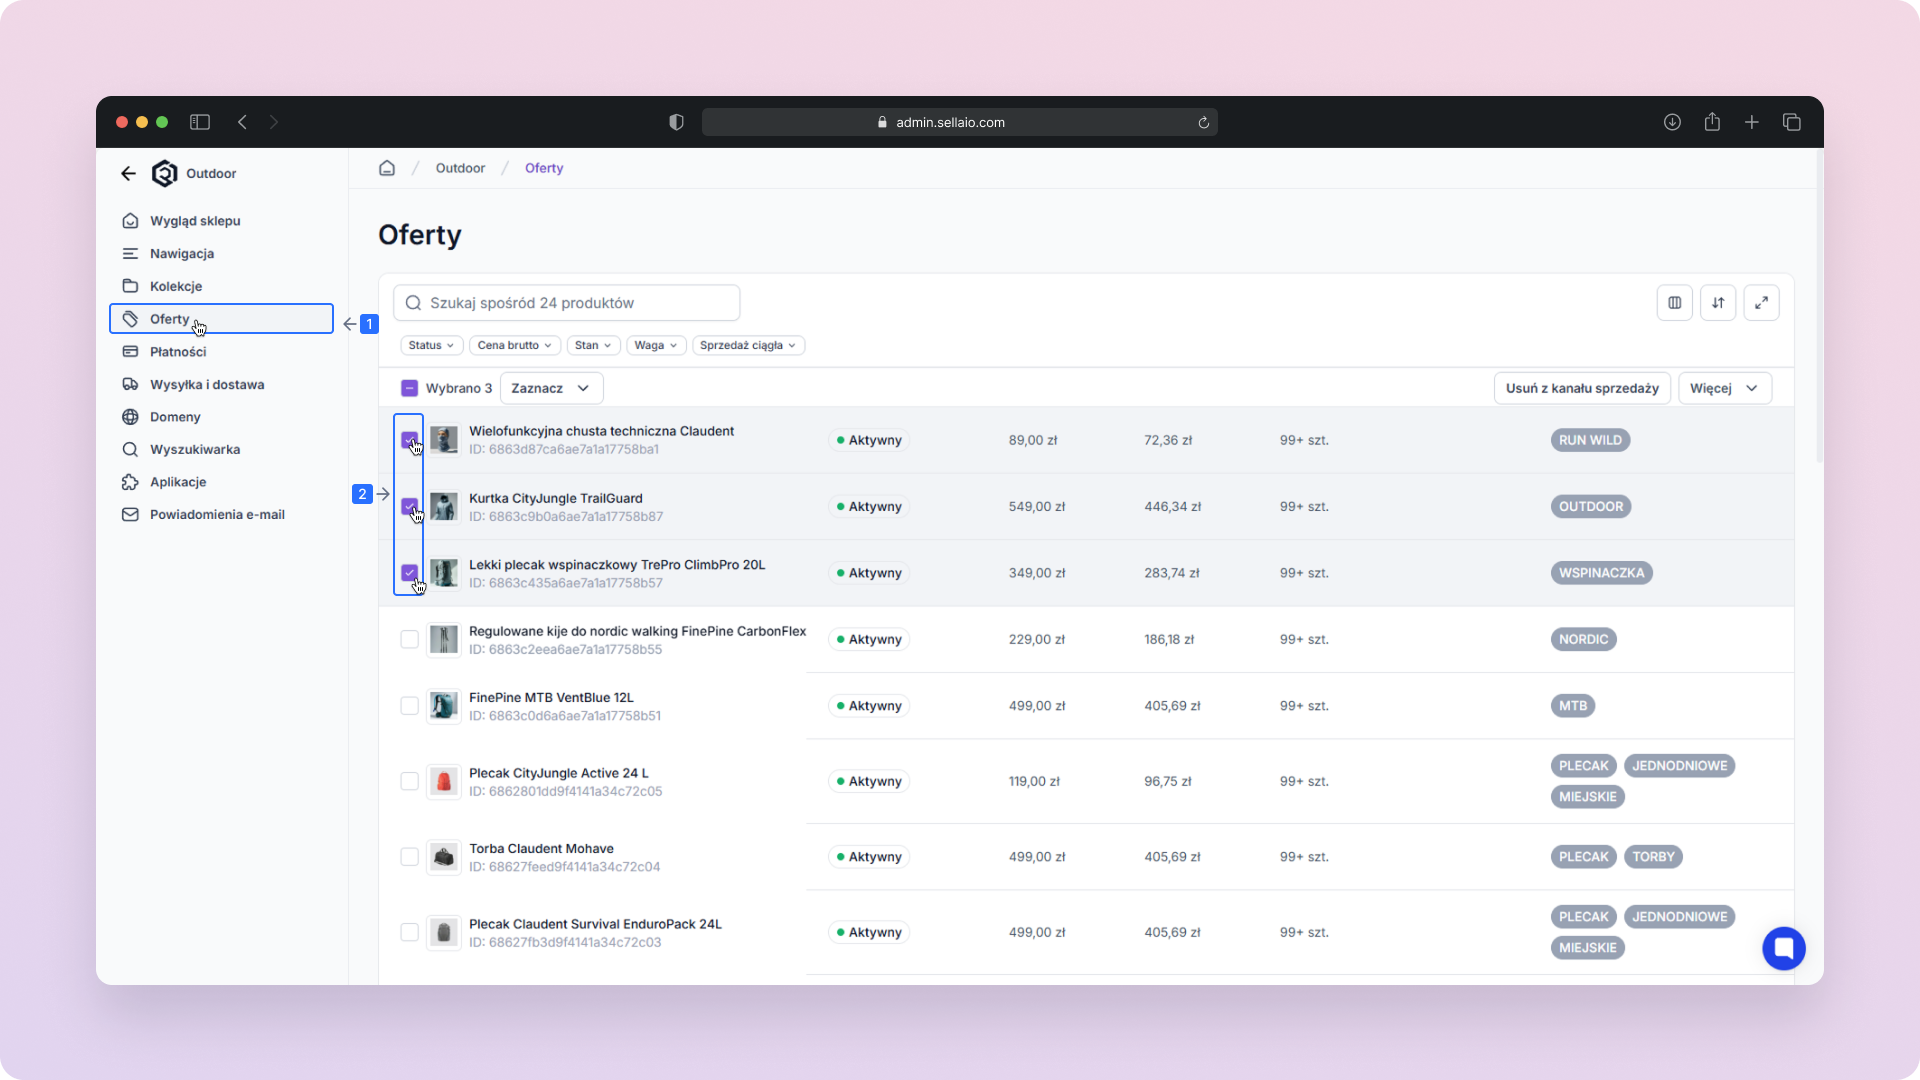Image resolution: width=1920 pixels, height=1080 pixels.
Task: Click the sort arrows icon button
Action: pyautogui.click(x=1718, y=303)
